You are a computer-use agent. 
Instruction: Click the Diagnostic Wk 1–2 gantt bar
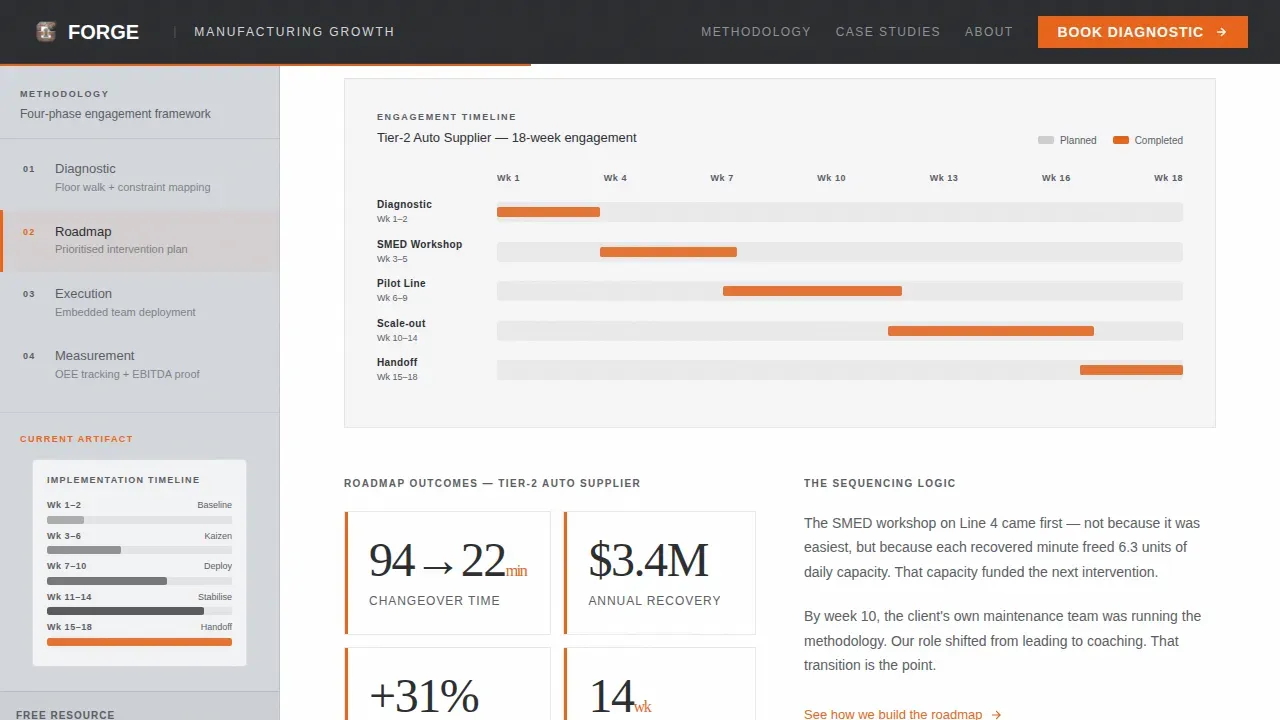click(548, 212)
